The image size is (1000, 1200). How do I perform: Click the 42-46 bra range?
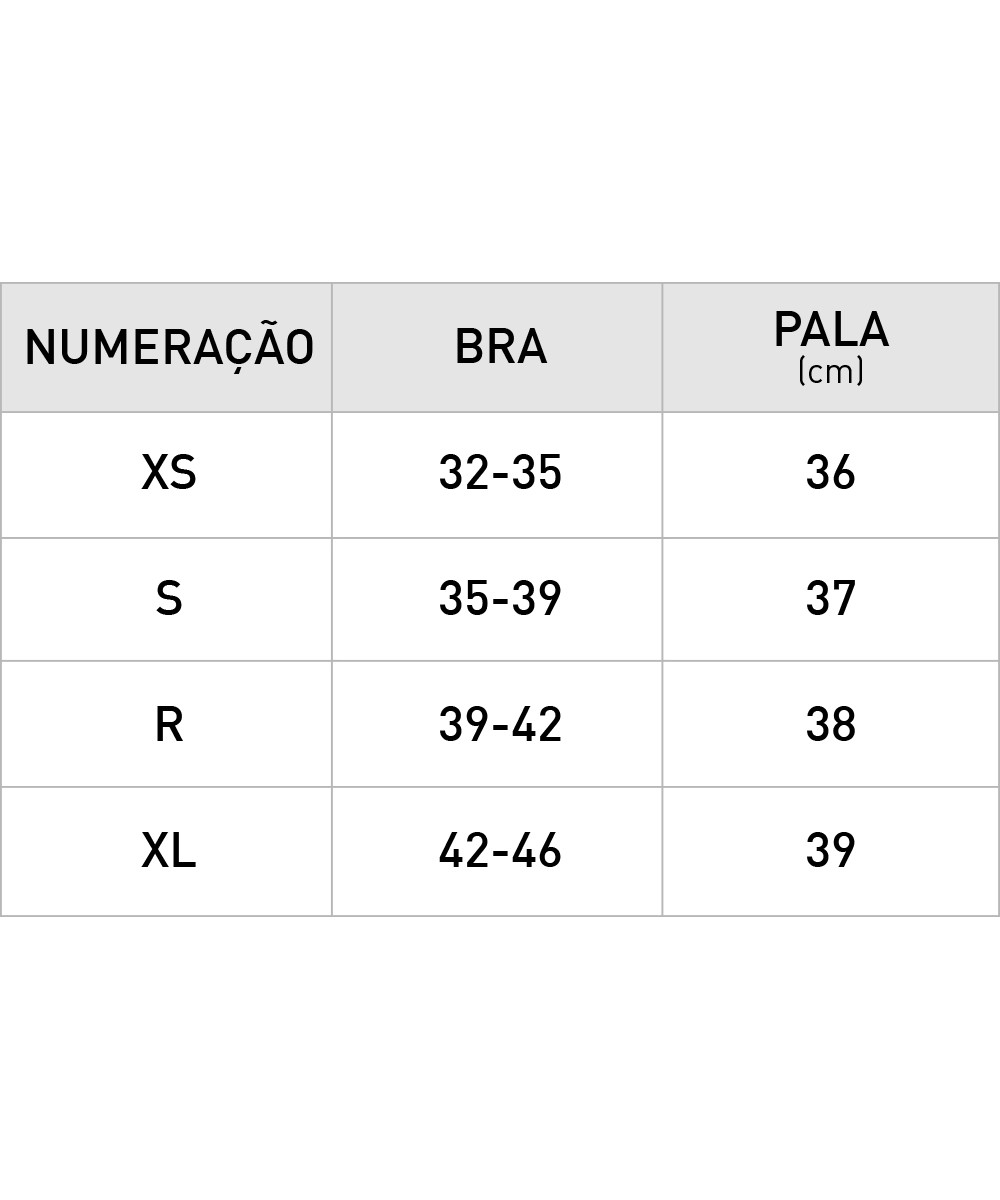pyautogui.click(x=500, y=851)
